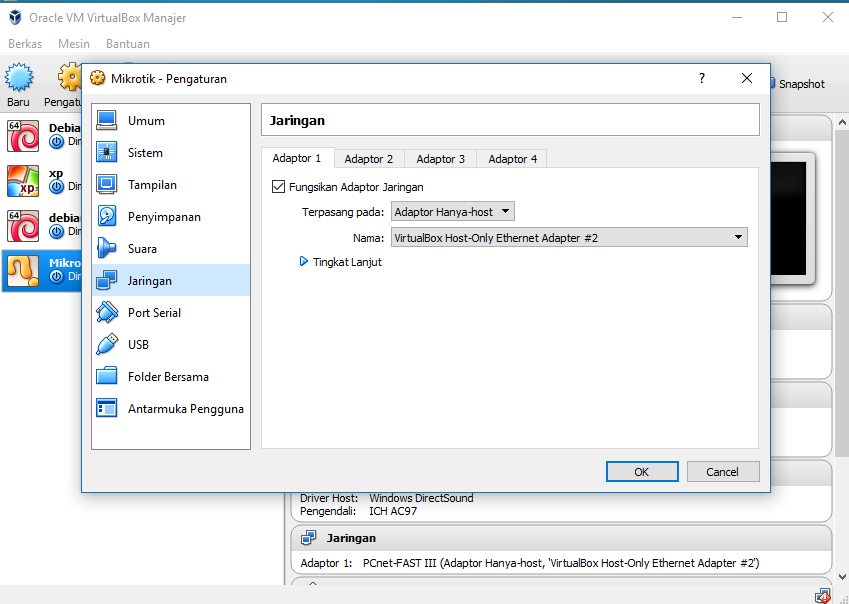Viewport: 849px width, 604px height.
Task: Click the VirtualBox logo in title bar
Action: pos(15,17)
